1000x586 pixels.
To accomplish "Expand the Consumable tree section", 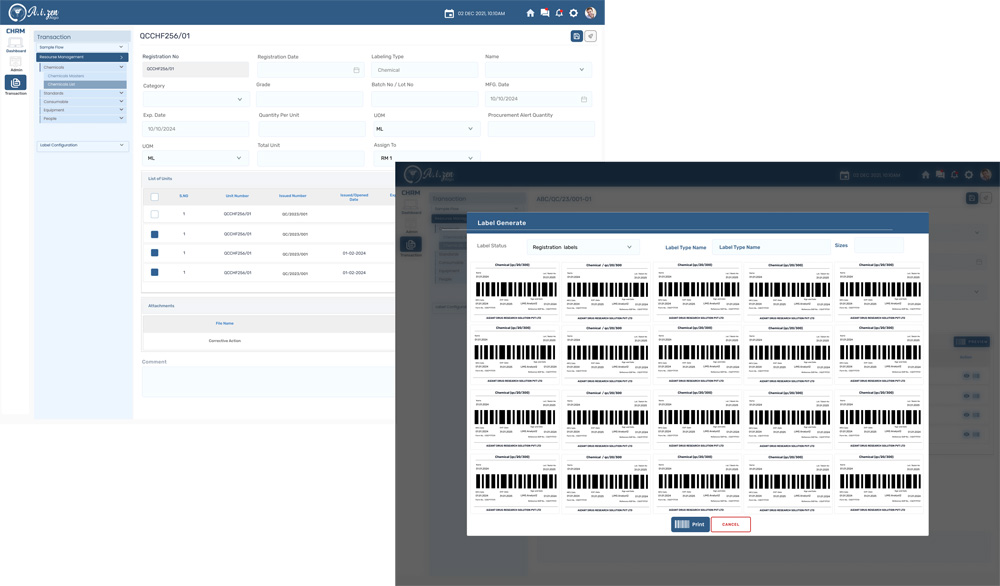I will (x=83, y=101).
